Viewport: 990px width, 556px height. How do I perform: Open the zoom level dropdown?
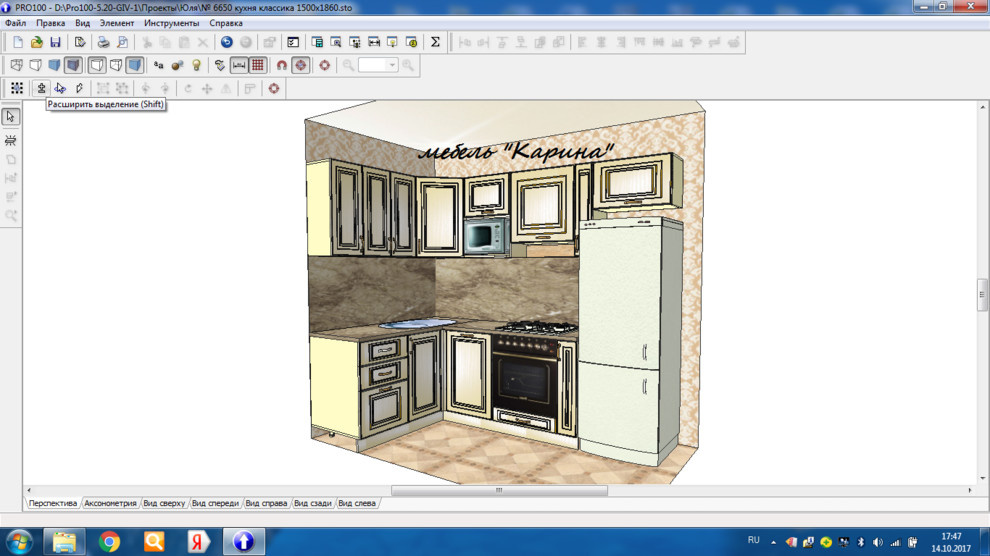pyautogui.click(x=392, y=65)
